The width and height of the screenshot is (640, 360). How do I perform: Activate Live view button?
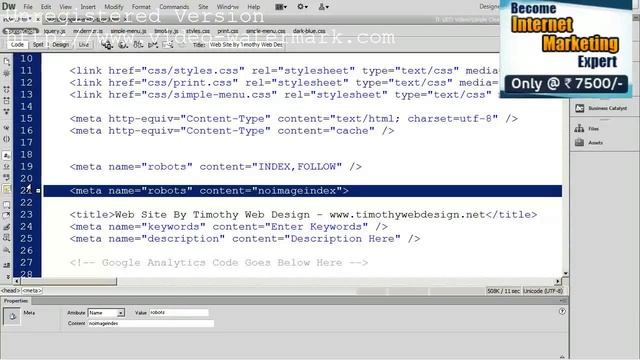point(83,44)
